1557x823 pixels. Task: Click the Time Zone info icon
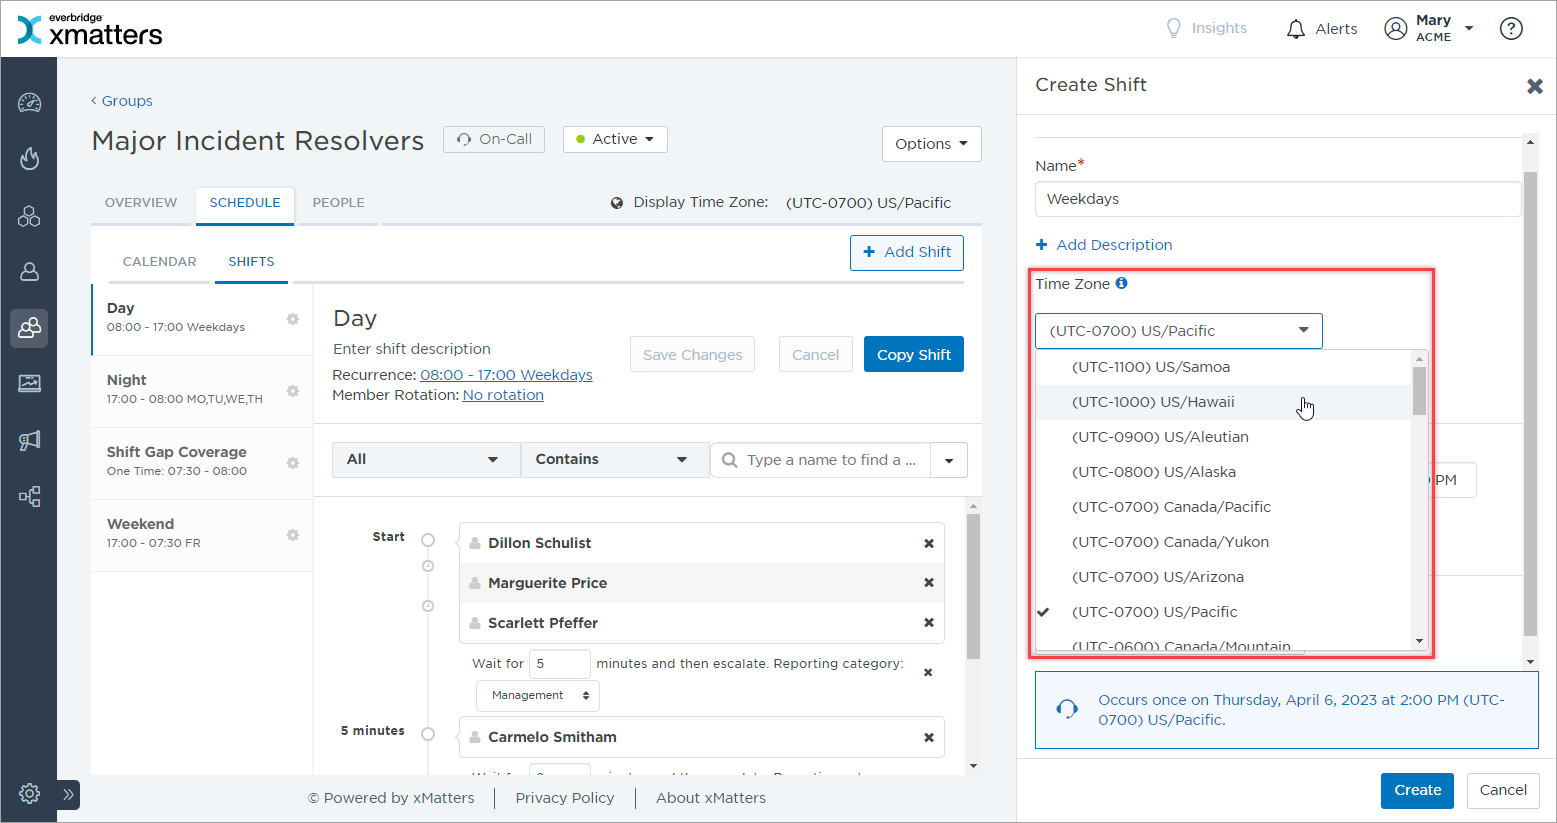click(1121, 283)
